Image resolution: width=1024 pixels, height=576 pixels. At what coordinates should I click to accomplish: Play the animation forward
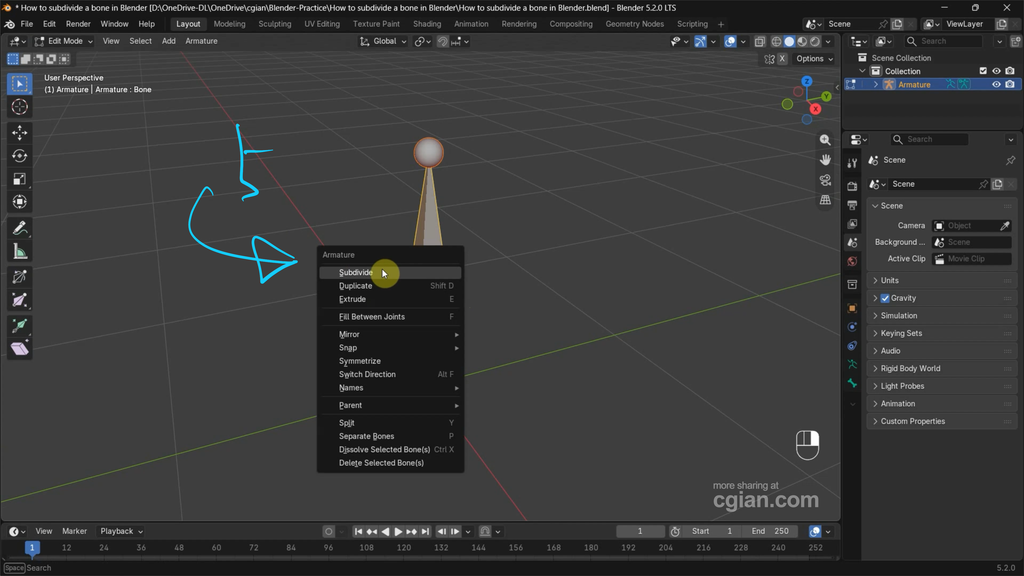[x=398, y=532]
